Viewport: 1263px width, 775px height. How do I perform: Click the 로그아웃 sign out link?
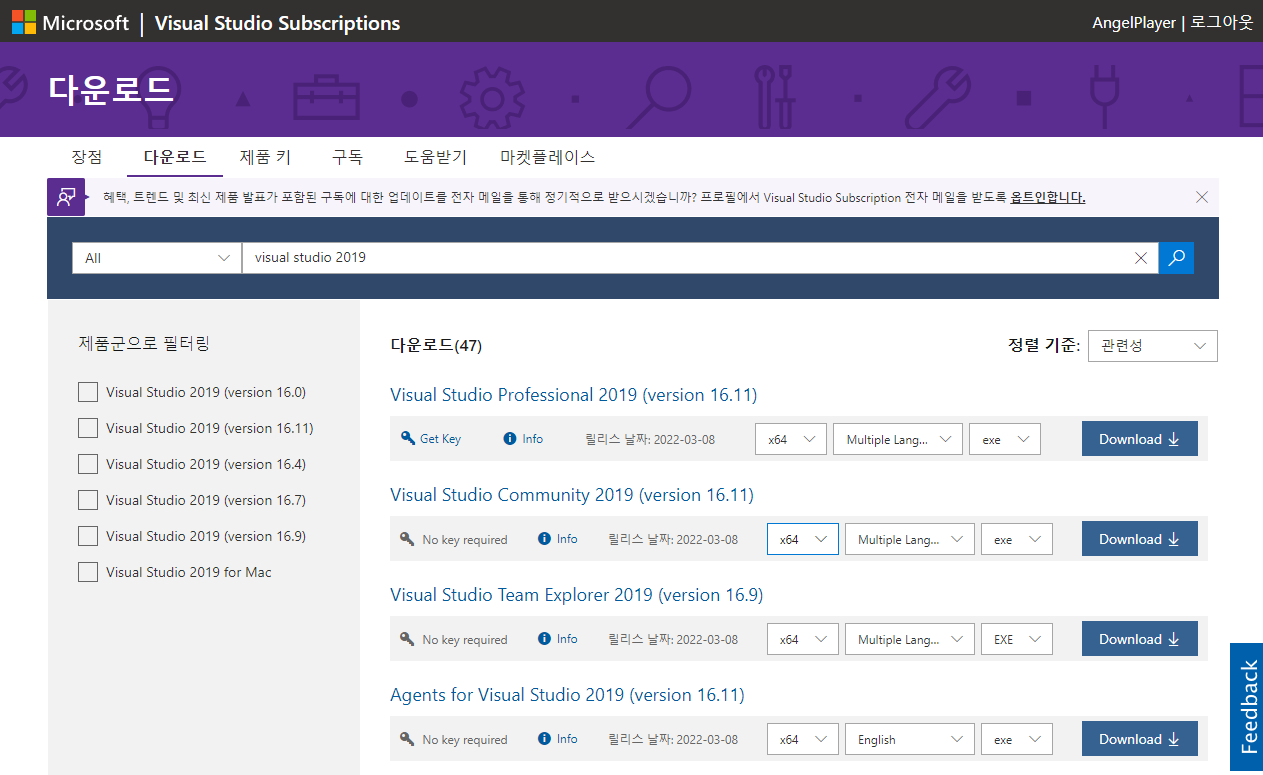[x=1221, y=22]
